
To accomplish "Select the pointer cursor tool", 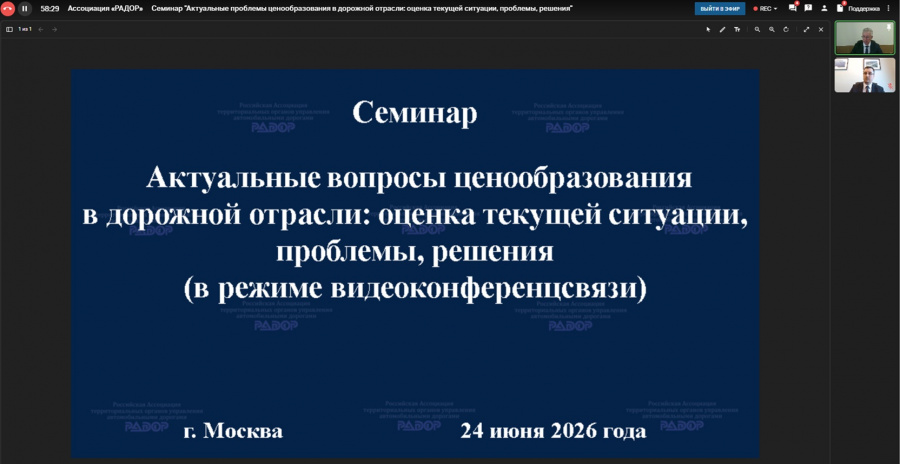I will point(709,29).
